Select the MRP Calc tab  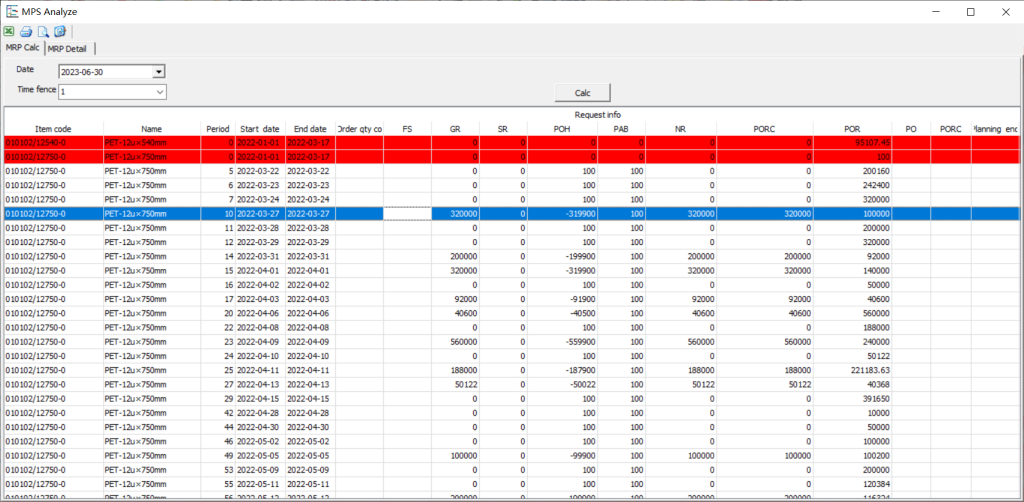tap(22, 48)
